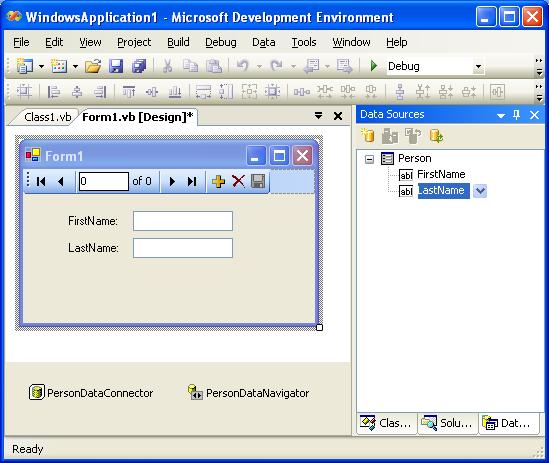
Task: Click the Align to Grid layout icon
Action: pyautogui.click(x=24, y=92)
